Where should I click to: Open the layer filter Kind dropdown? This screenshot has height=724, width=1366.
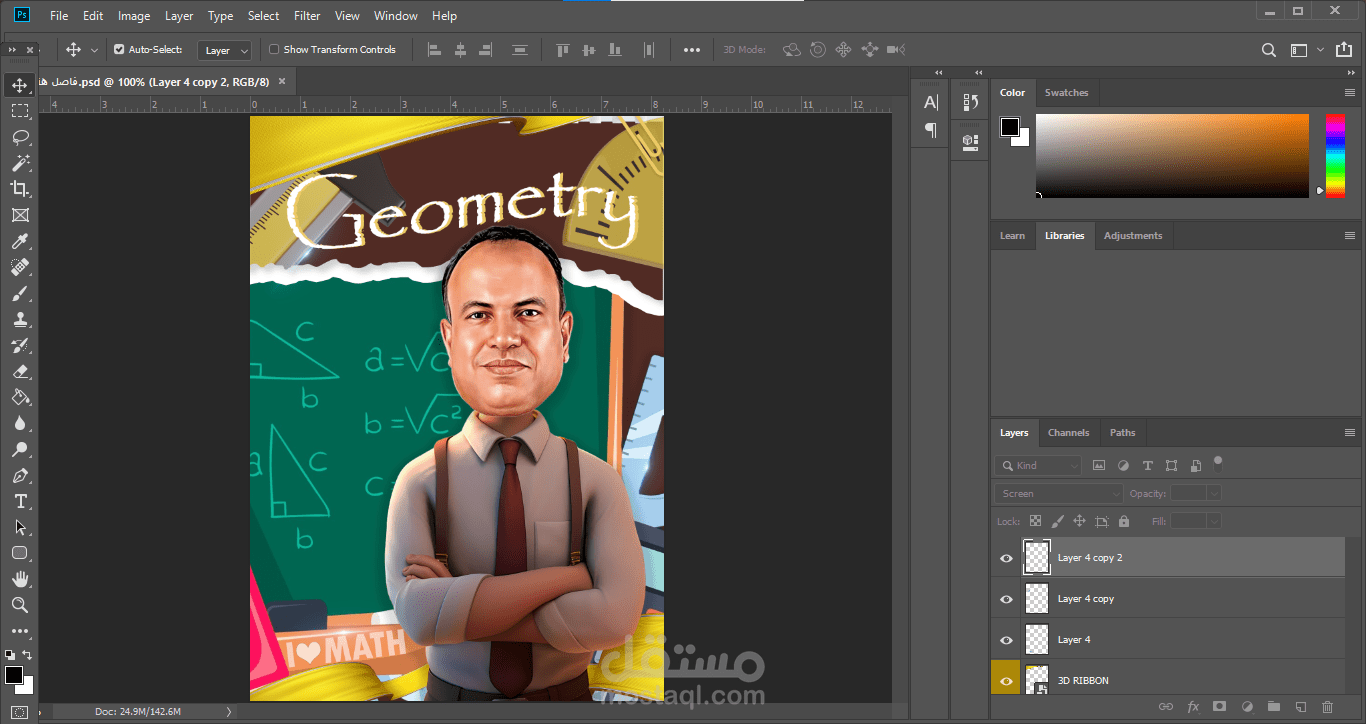pos(1038,465)
